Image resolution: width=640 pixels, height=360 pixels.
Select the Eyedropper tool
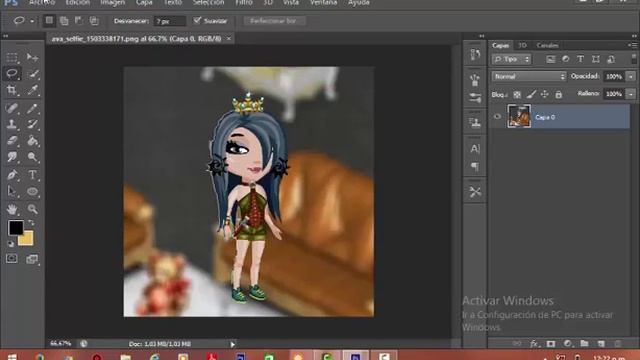[x=32, y=90]
